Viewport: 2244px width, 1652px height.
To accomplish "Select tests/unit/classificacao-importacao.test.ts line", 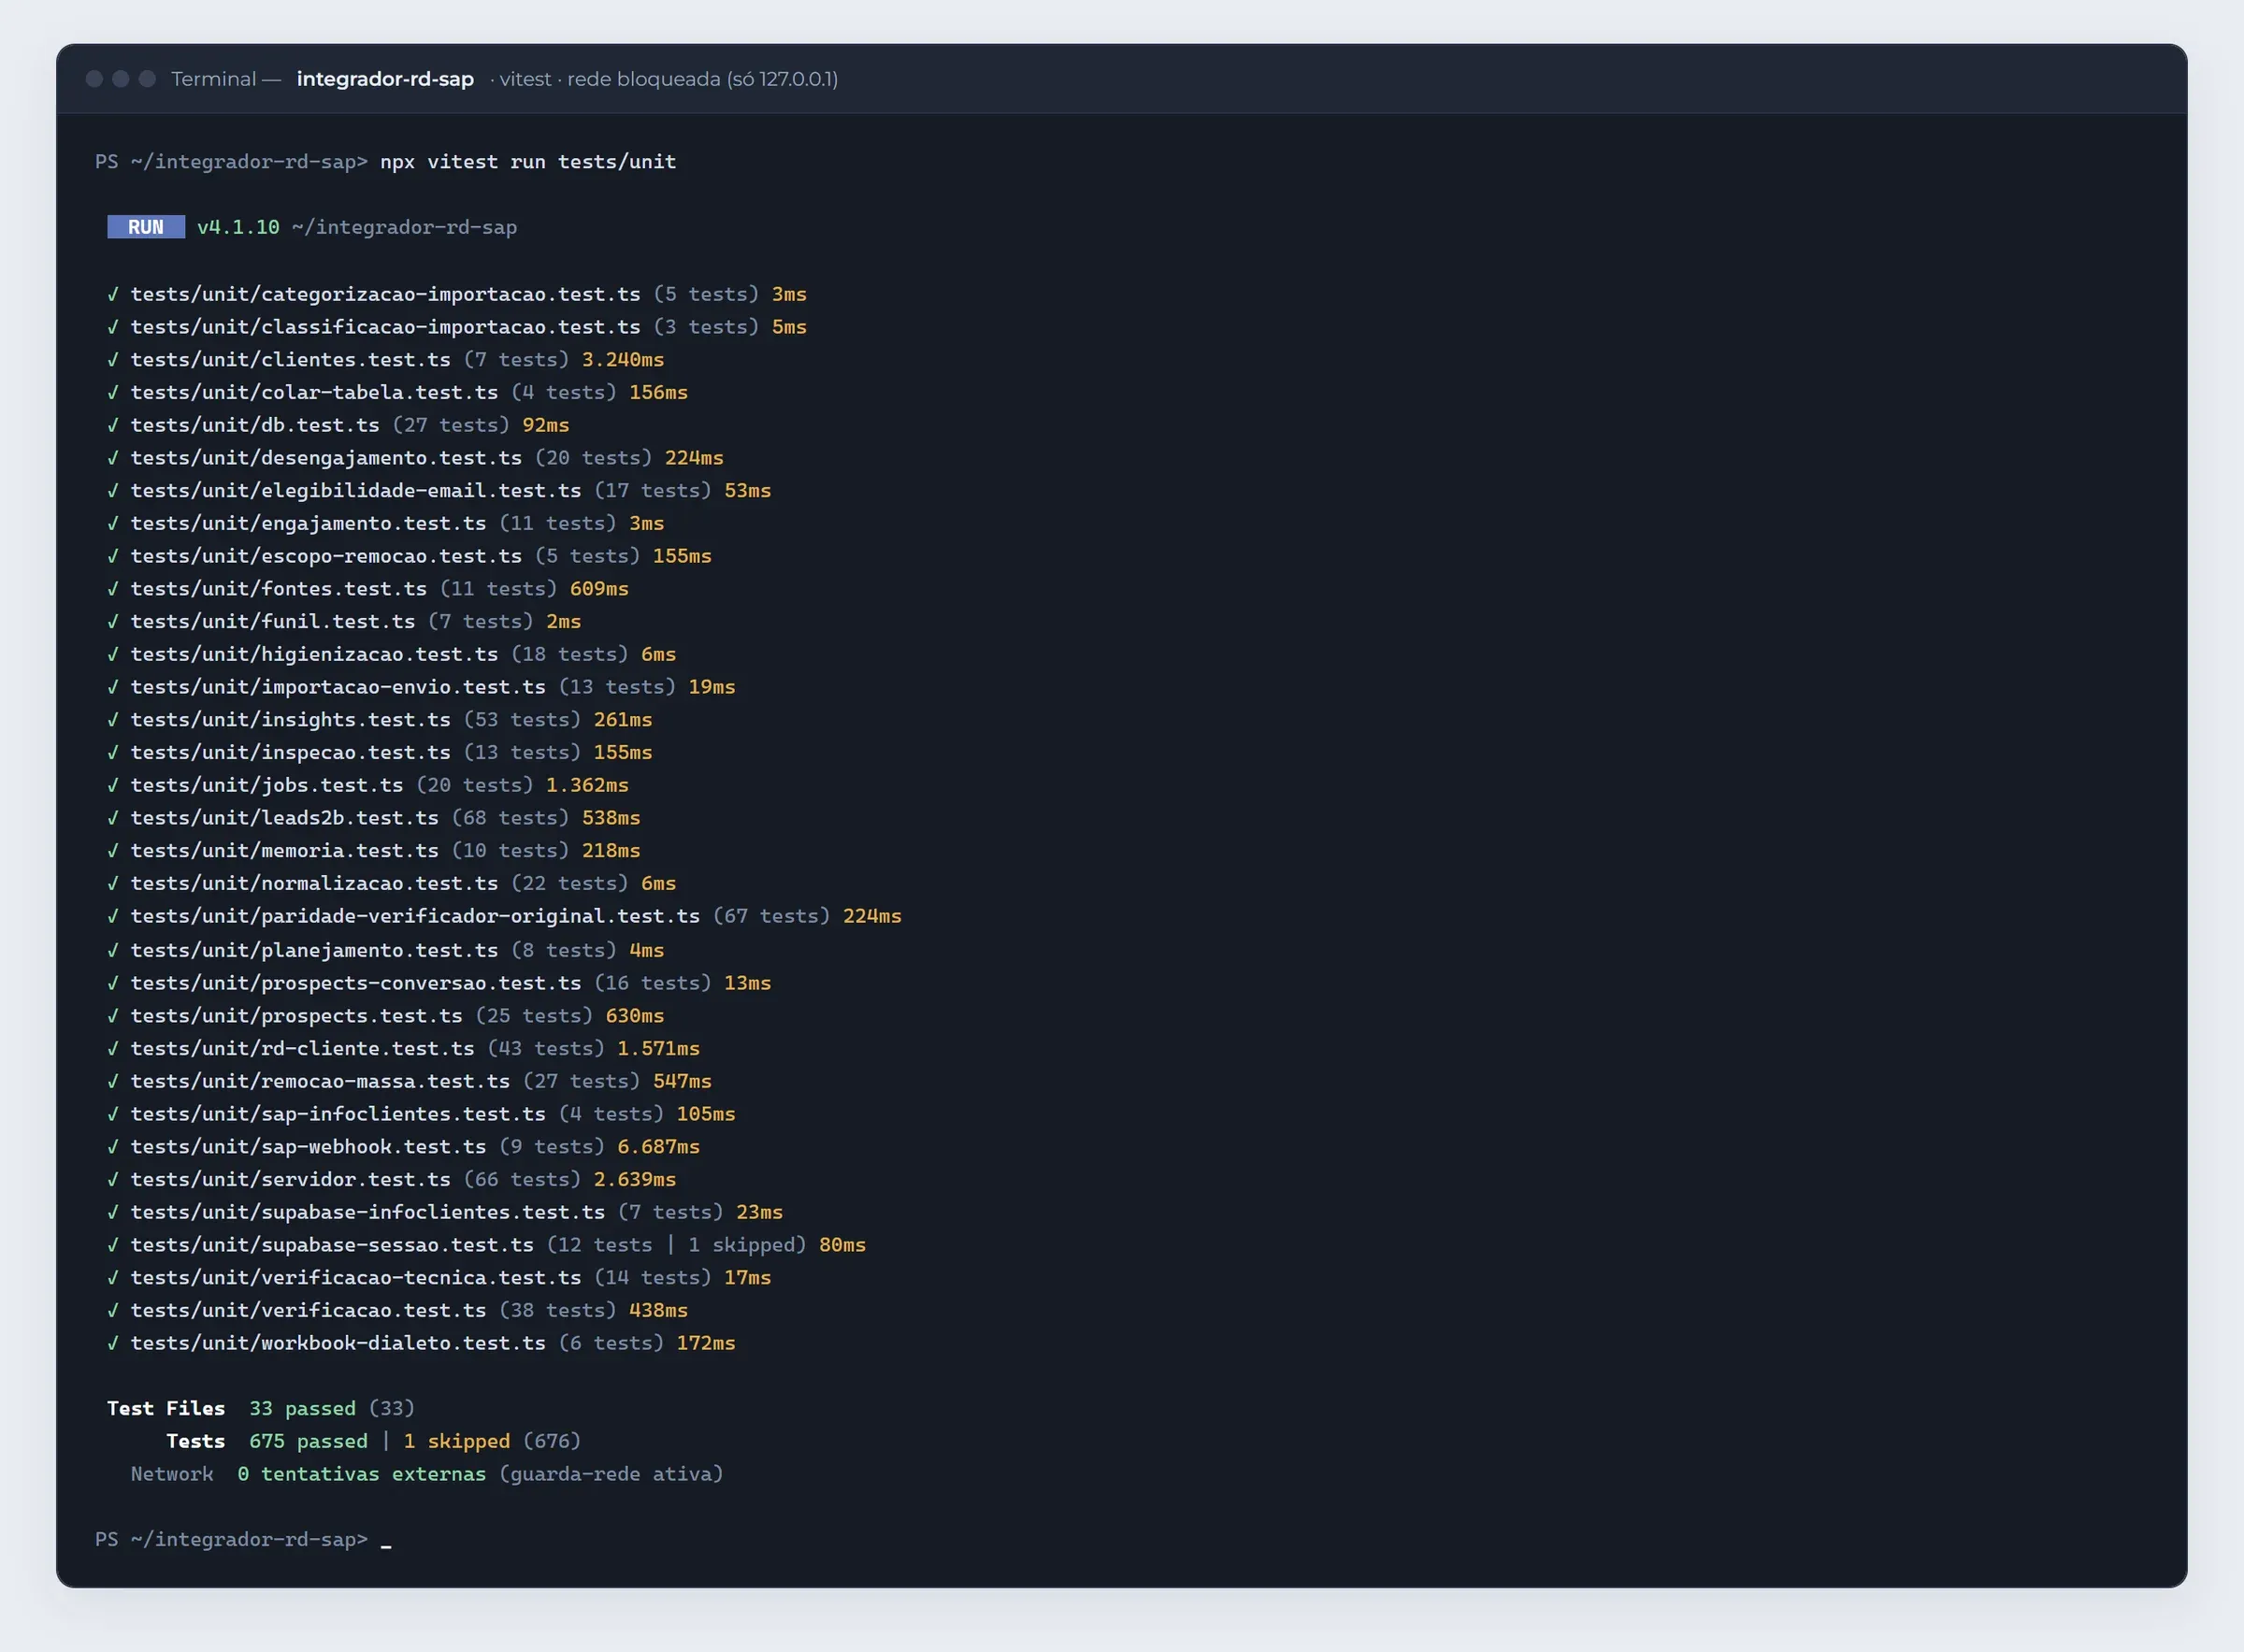I will pos(457,327).
